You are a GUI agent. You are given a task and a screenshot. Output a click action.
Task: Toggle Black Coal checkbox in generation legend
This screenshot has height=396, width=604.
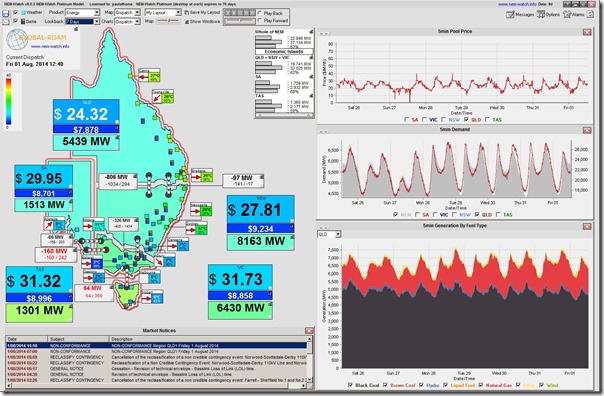tap(350, 385)
